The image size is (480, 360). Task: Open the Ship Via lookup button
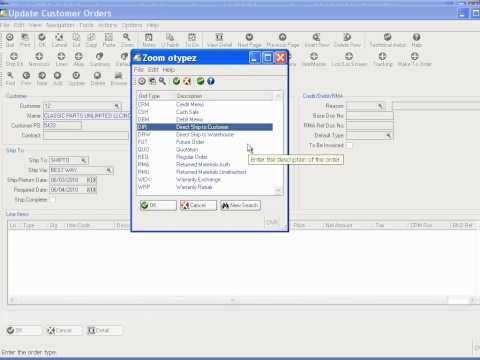109,170
